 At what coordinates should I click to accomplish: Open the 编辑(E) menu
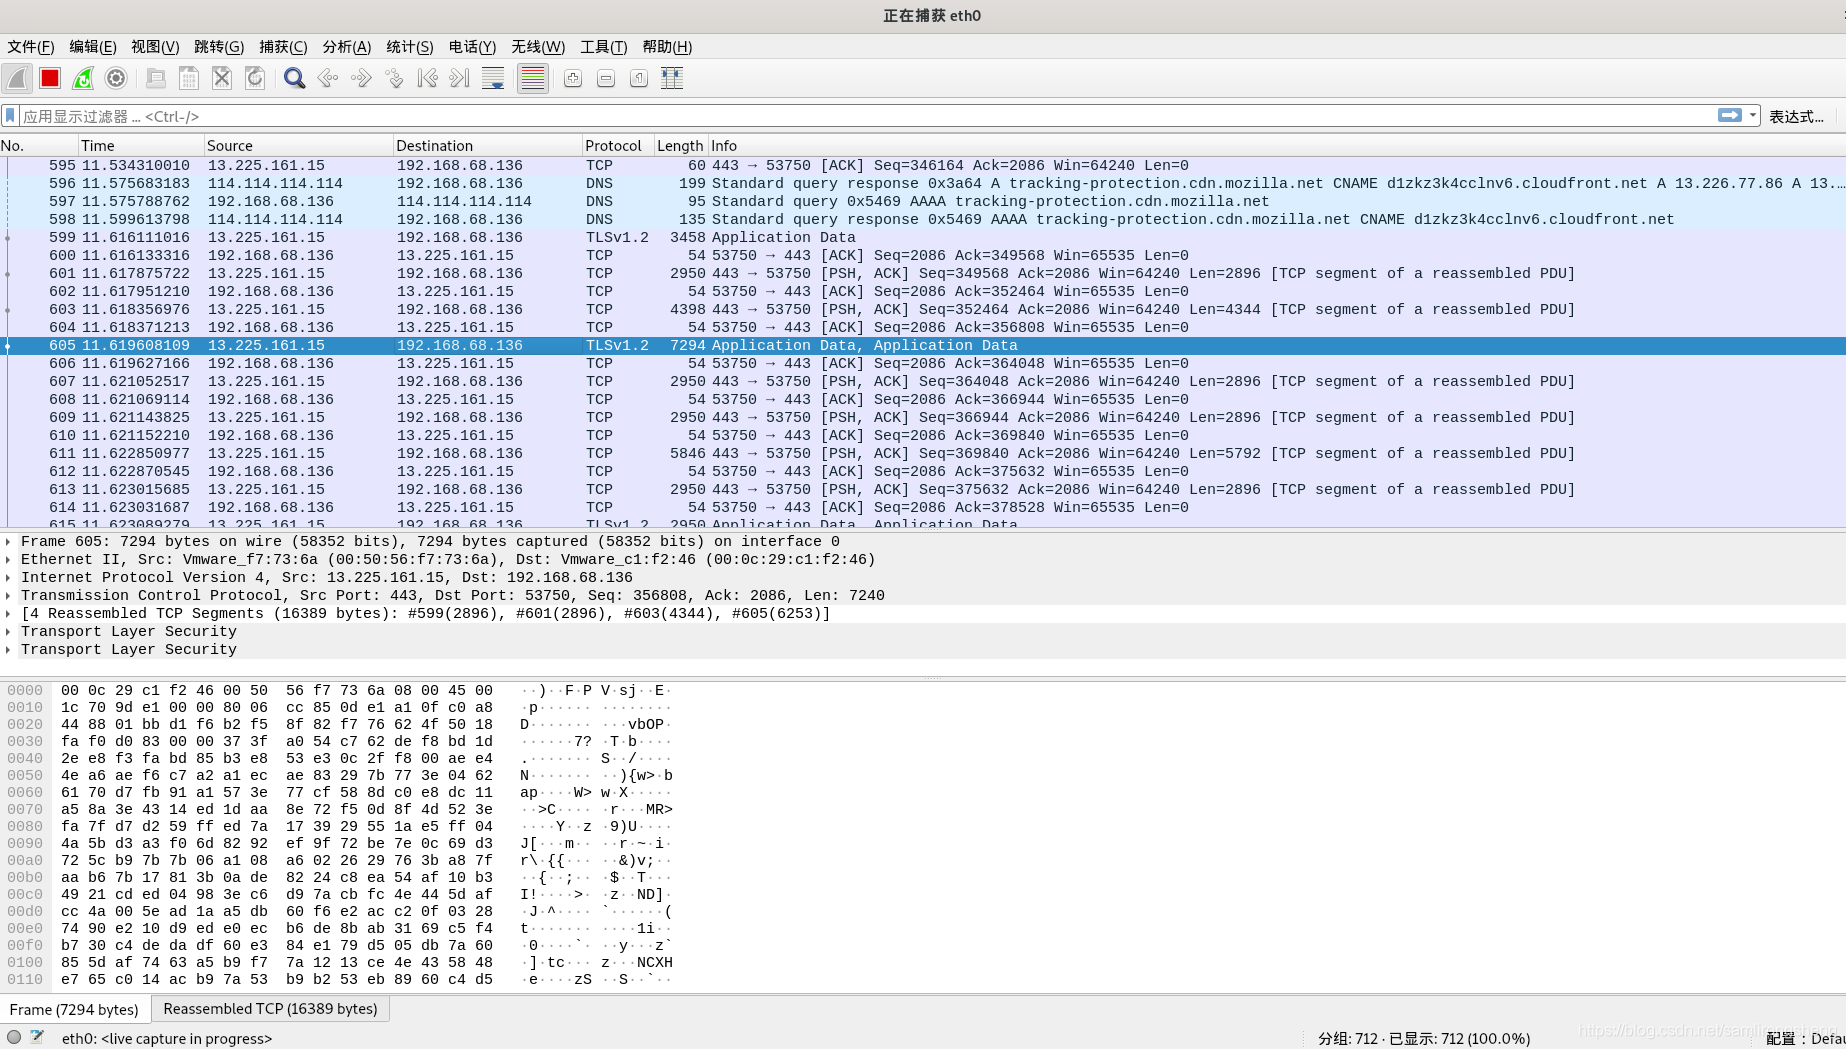[93, 47]
